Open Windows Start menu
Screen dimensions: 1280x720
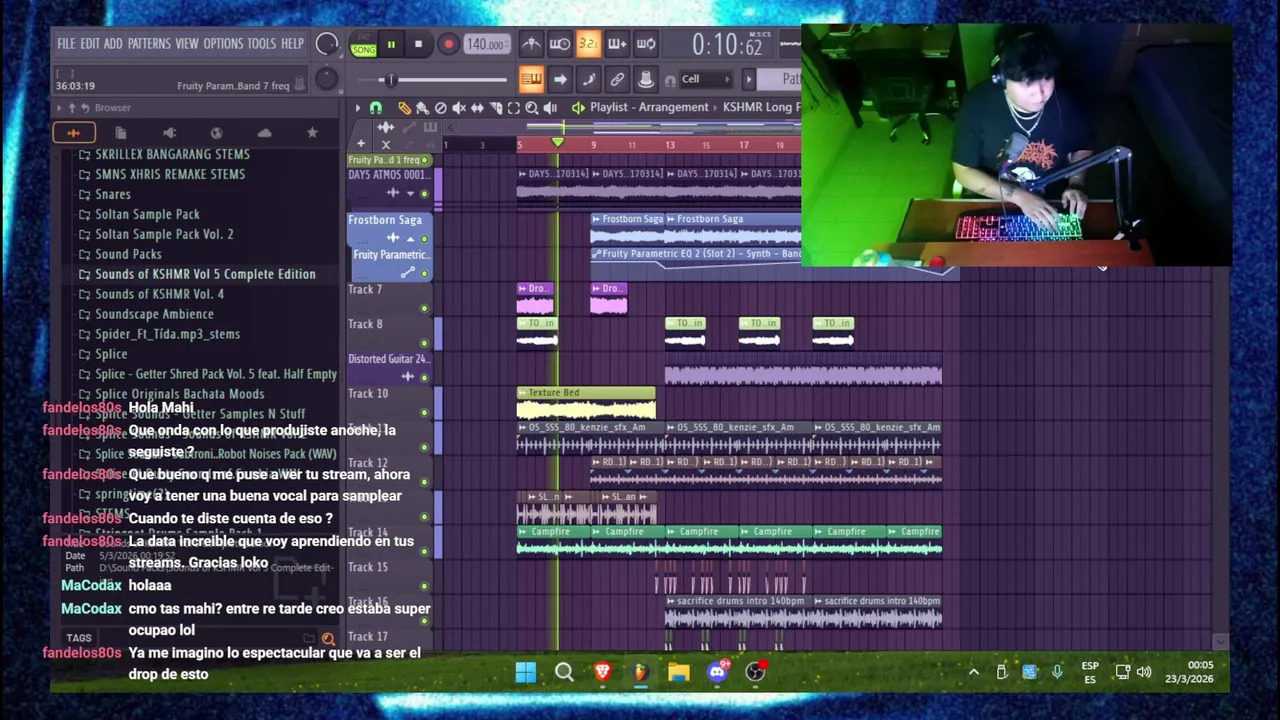(x=526, y=672)
